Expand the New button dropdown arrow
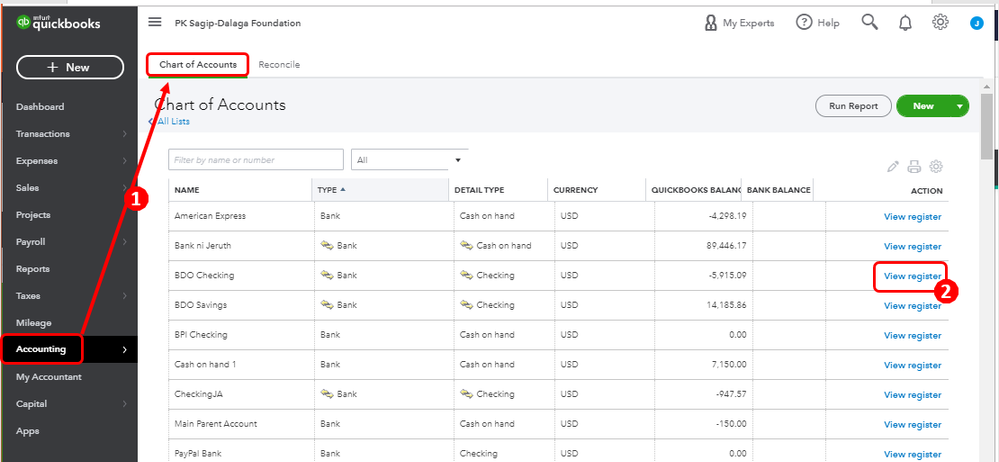The height and width of the screenshot is (462, 999). click(959, 106)
